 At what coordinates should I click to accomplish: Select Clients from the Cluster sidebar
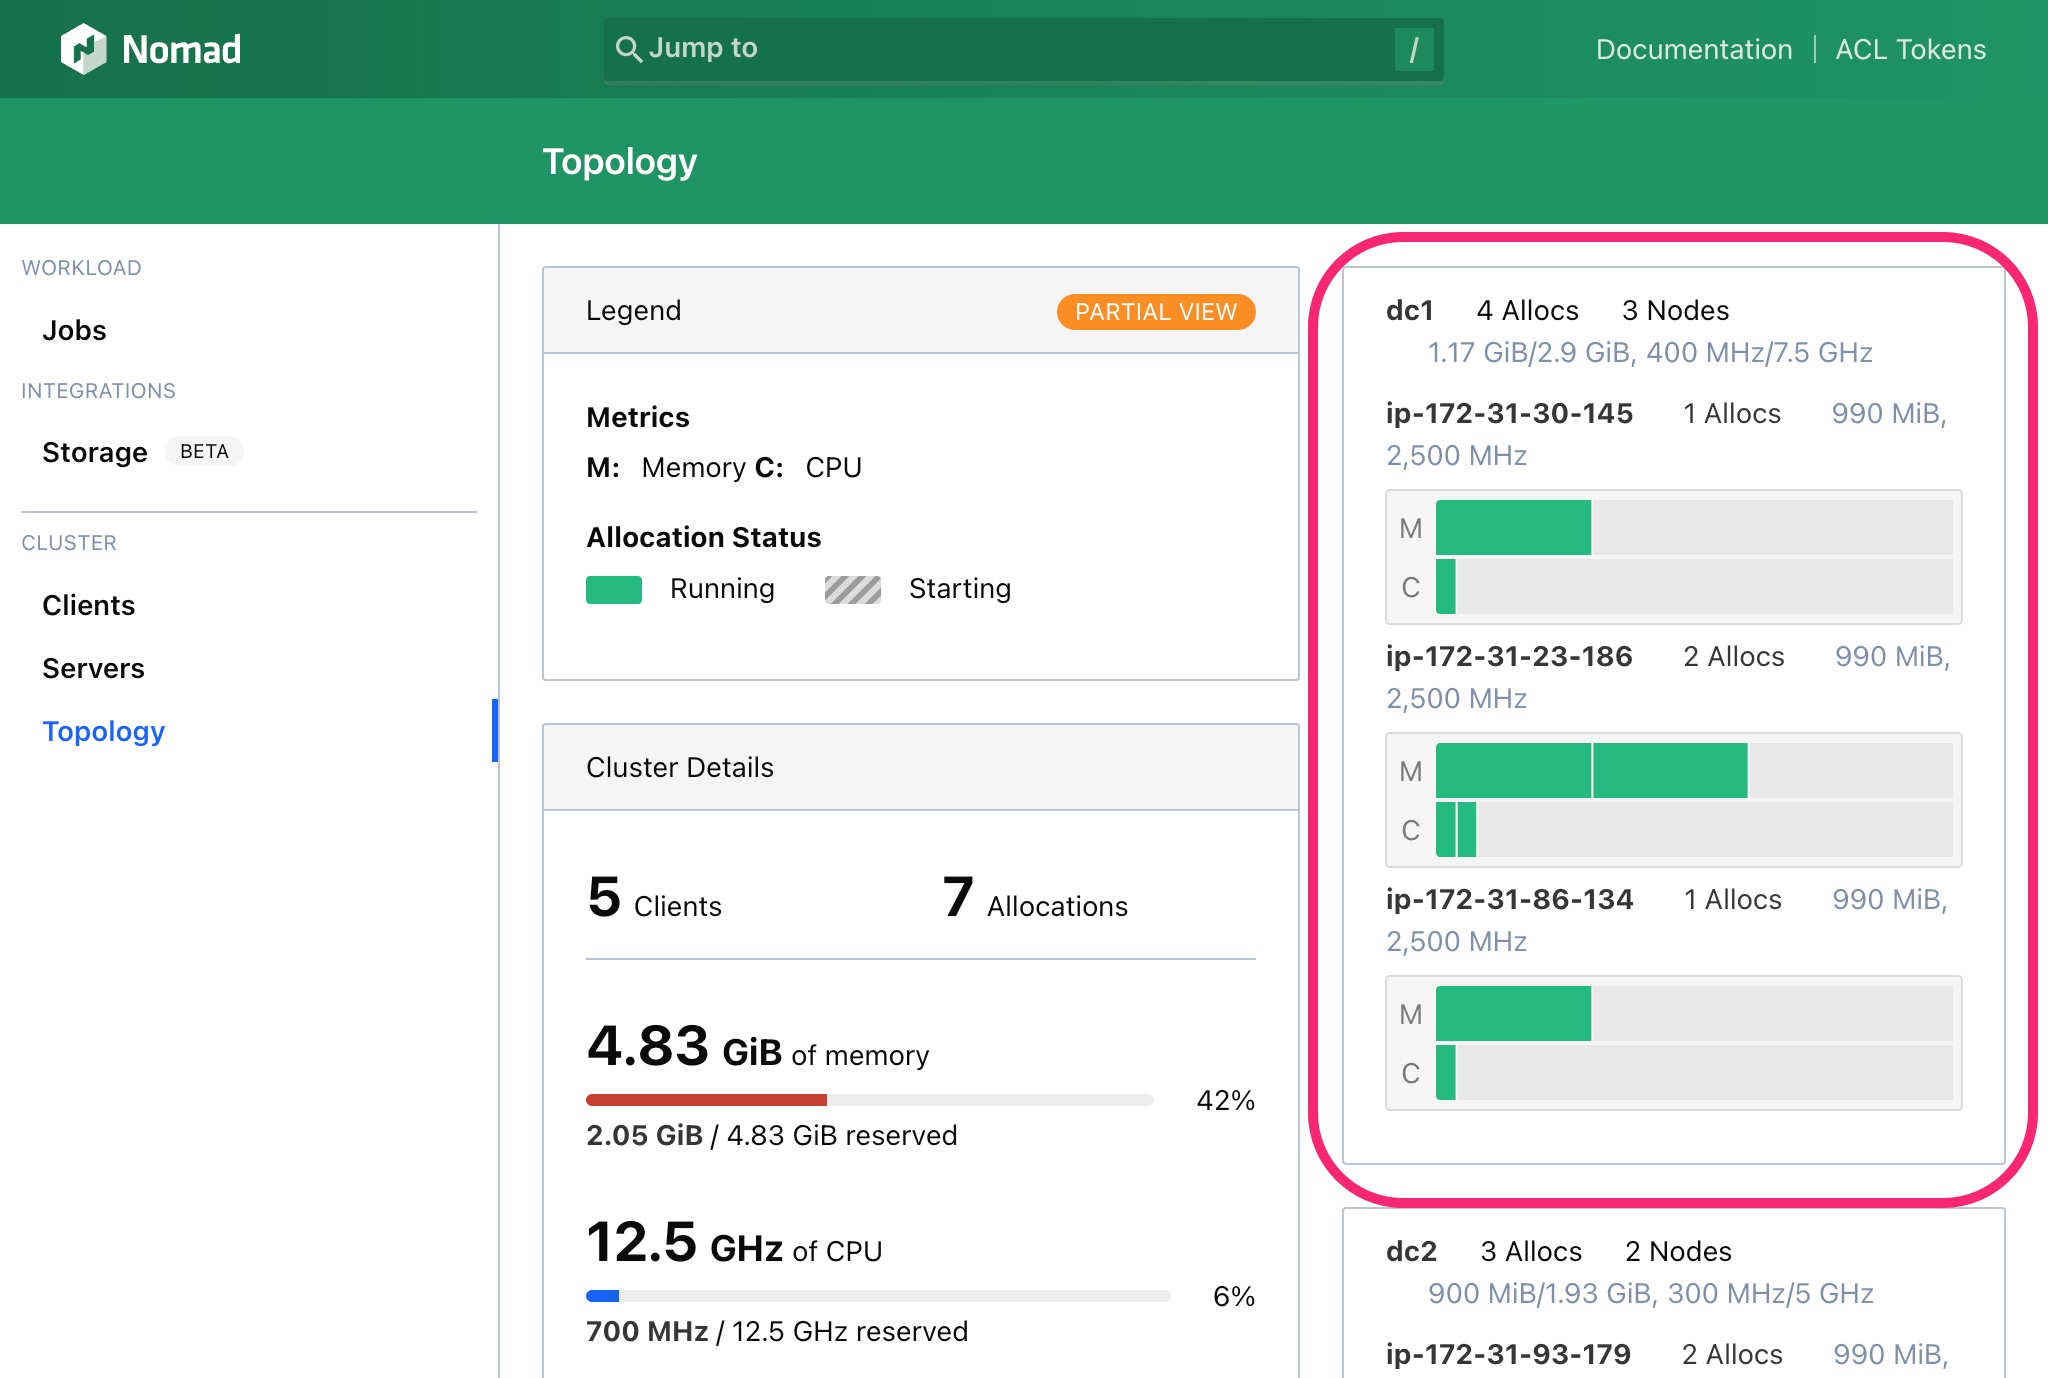tap(88, 604)
